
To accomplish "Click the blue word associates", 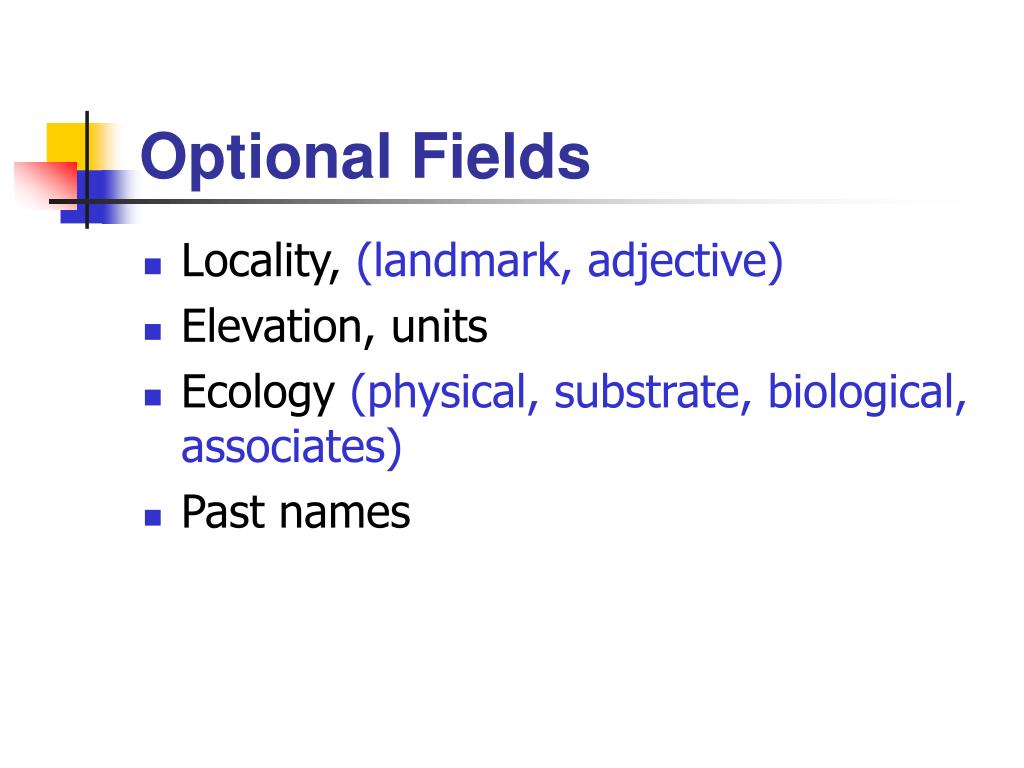I will click(291, 447).
